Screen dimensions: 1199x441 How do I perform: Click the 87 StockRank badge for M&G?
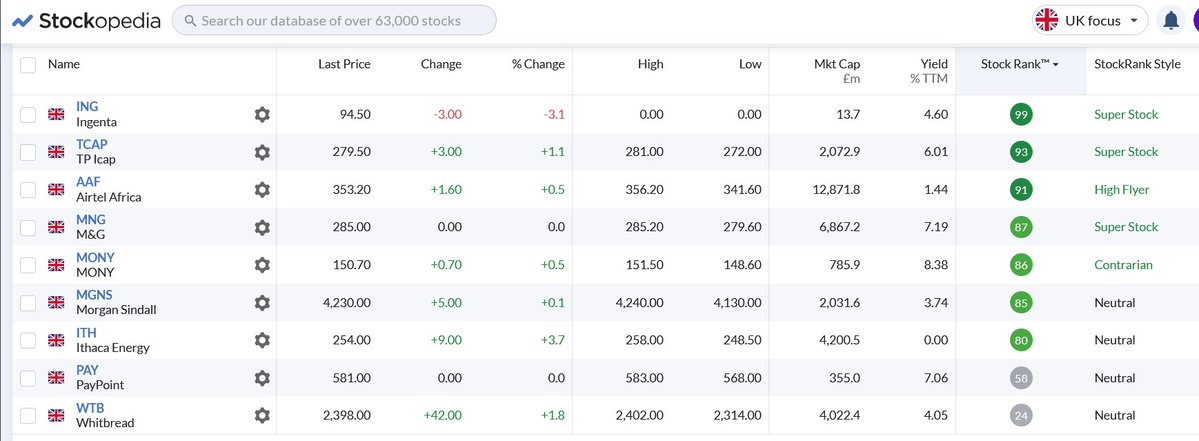click(x=1021, y=227)
